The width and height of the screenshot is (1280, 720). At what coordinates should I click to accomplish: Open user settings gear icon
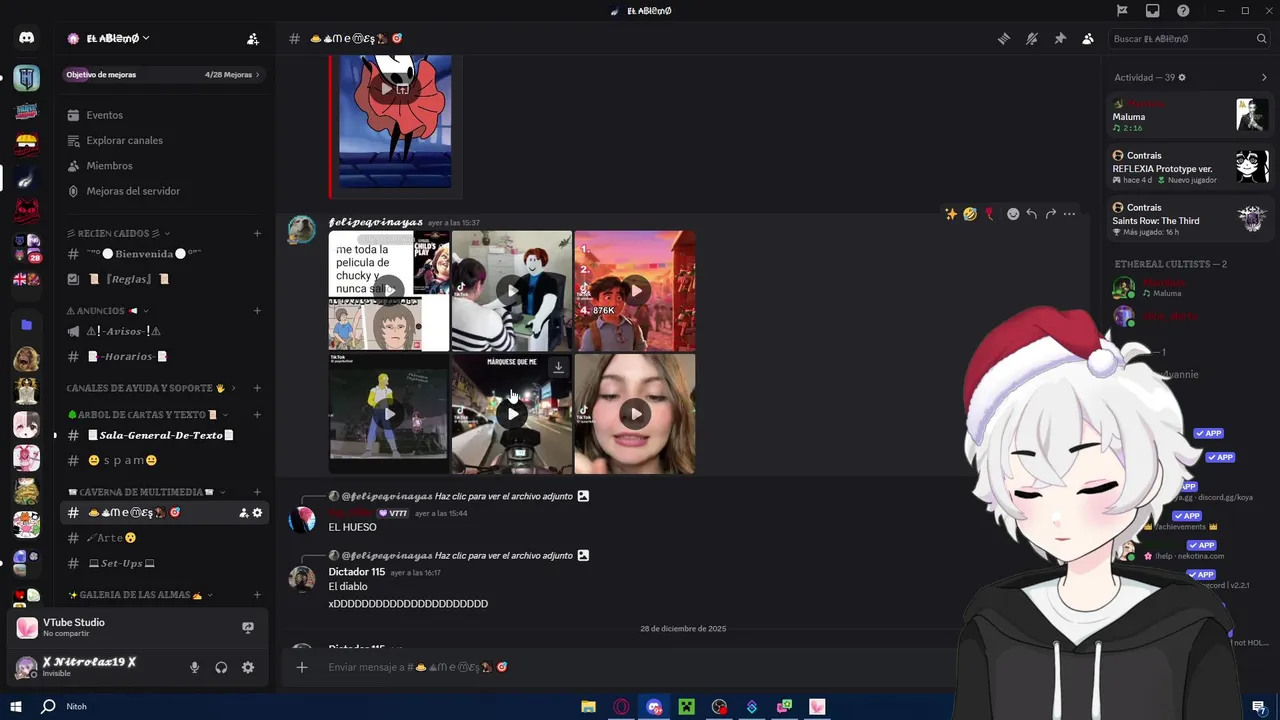(x=248, y=668)
